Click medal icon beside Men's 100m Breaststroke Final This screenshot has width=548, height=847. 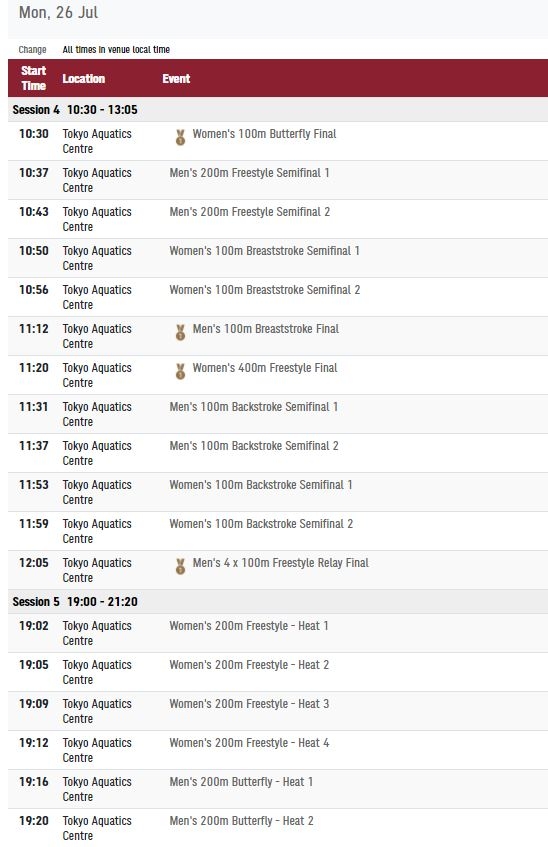click(181, 333)
